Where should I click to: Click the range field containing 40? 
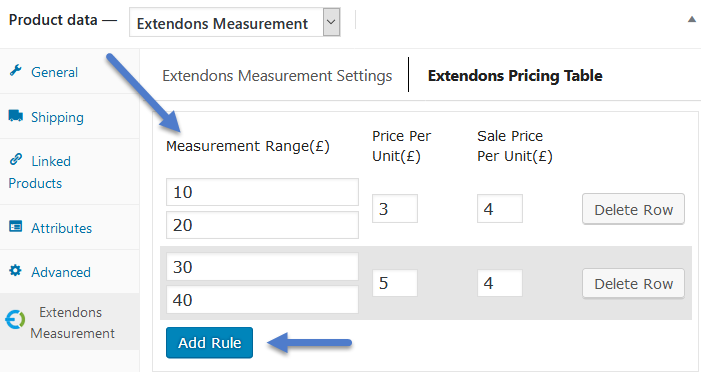[262, 300]
